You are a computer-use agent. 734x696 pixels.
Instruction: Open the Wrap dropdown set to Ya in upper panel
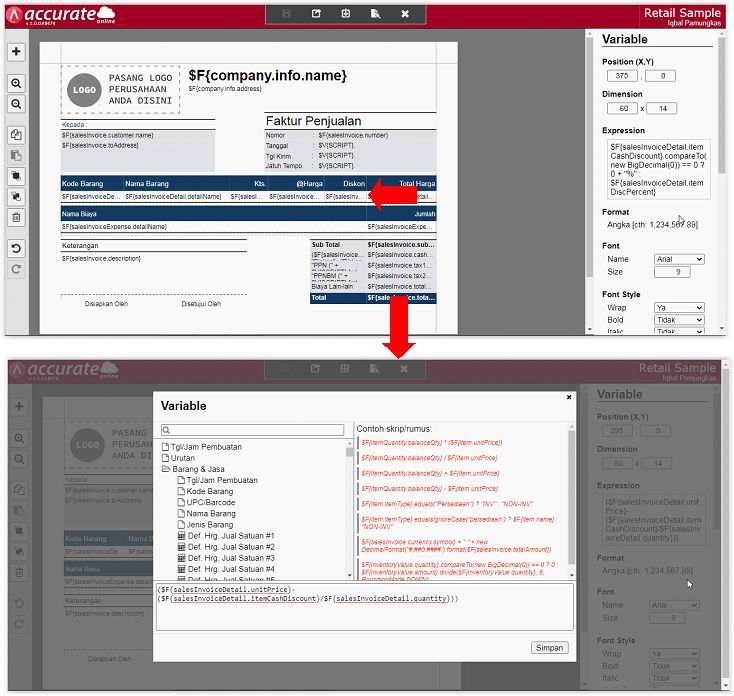[679, 308]
